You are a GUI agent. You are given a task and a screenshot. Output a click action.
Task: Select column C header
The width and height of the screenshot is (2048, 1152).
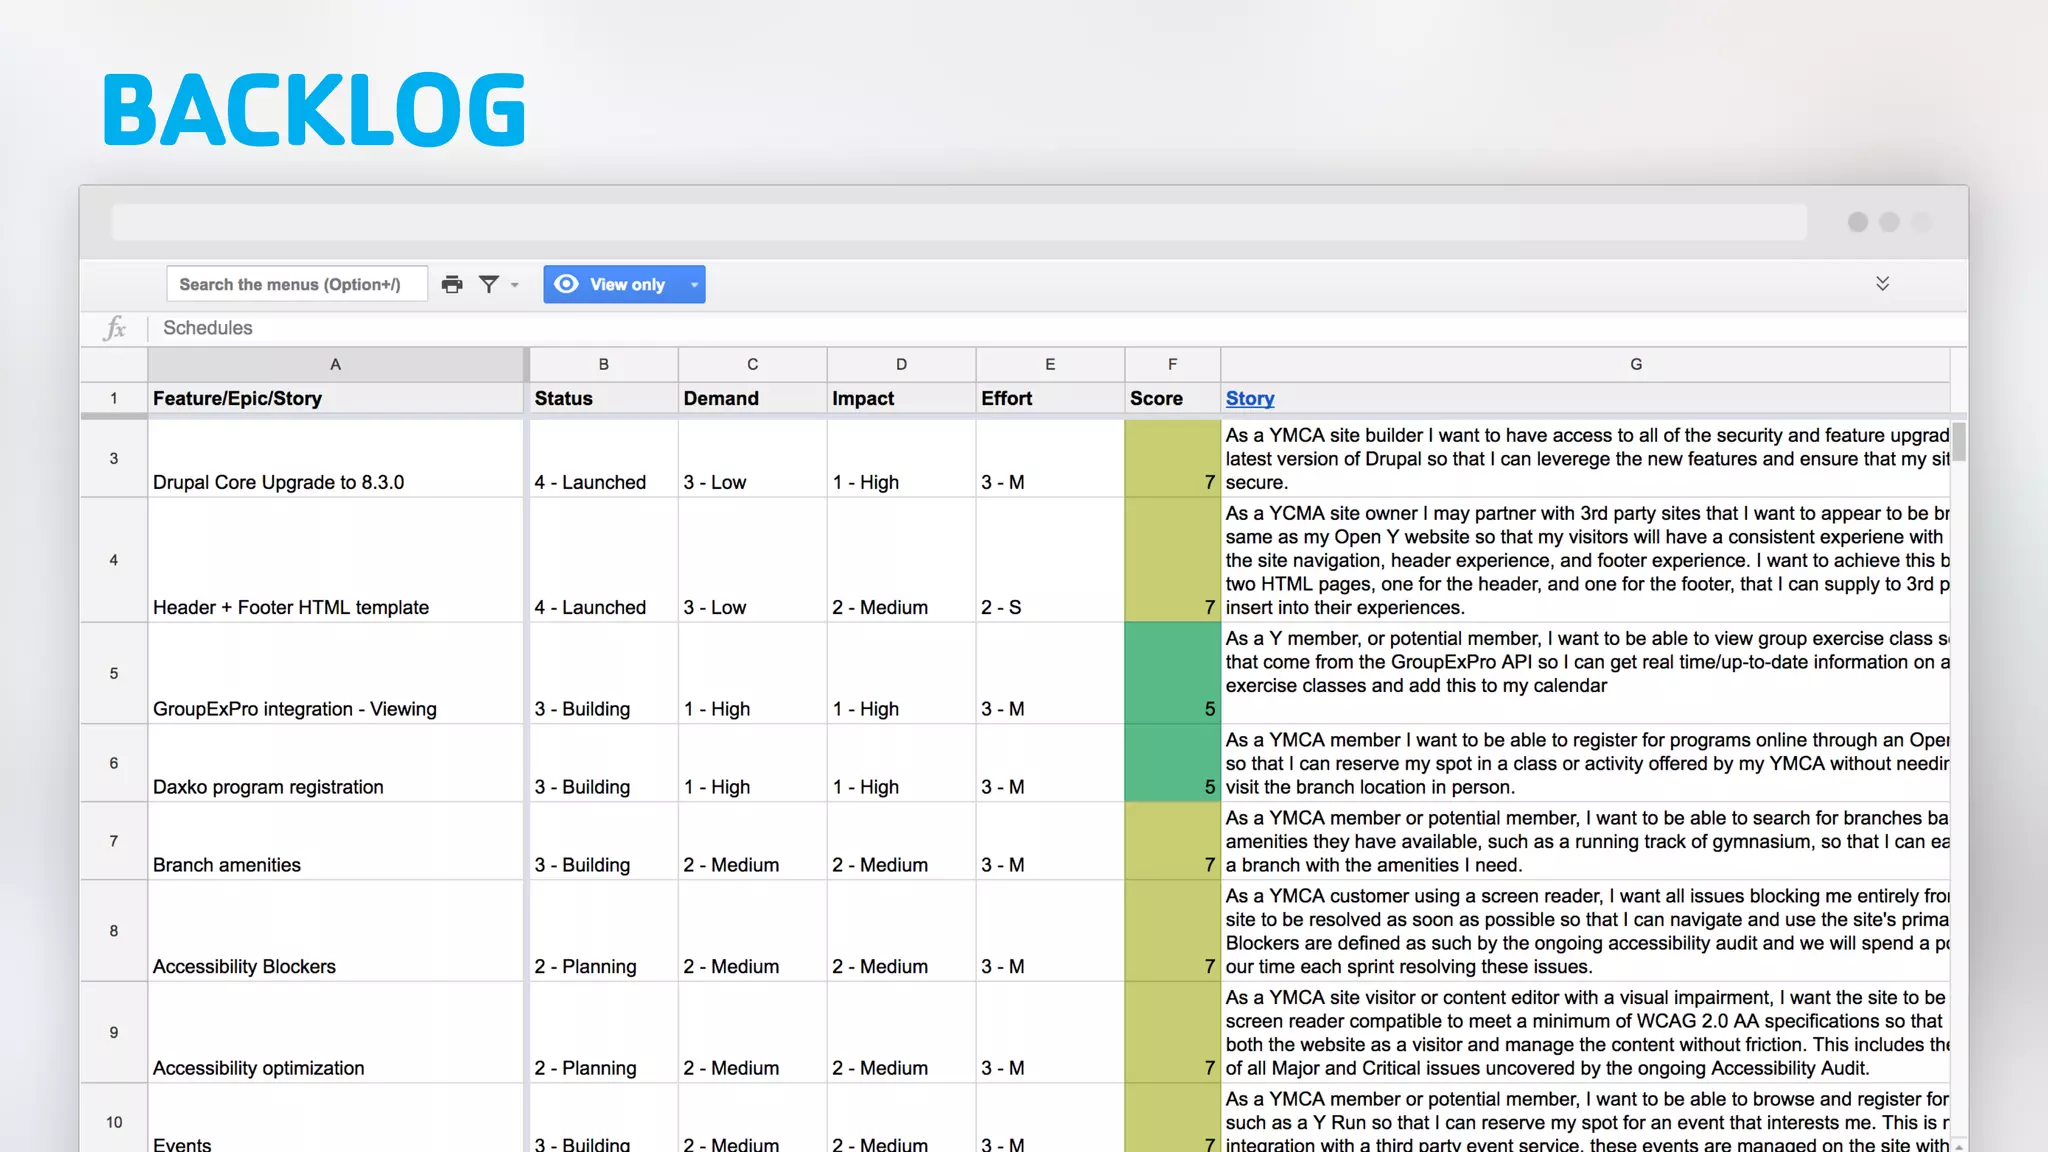point(753,364)
